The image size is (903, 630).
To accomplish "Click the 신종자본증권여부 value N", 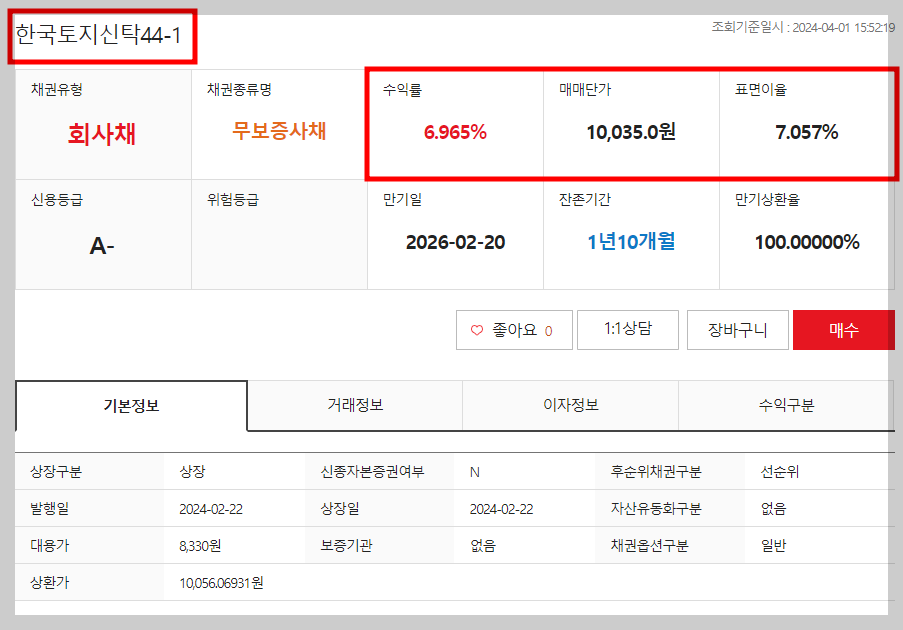I will pos(475,472).
